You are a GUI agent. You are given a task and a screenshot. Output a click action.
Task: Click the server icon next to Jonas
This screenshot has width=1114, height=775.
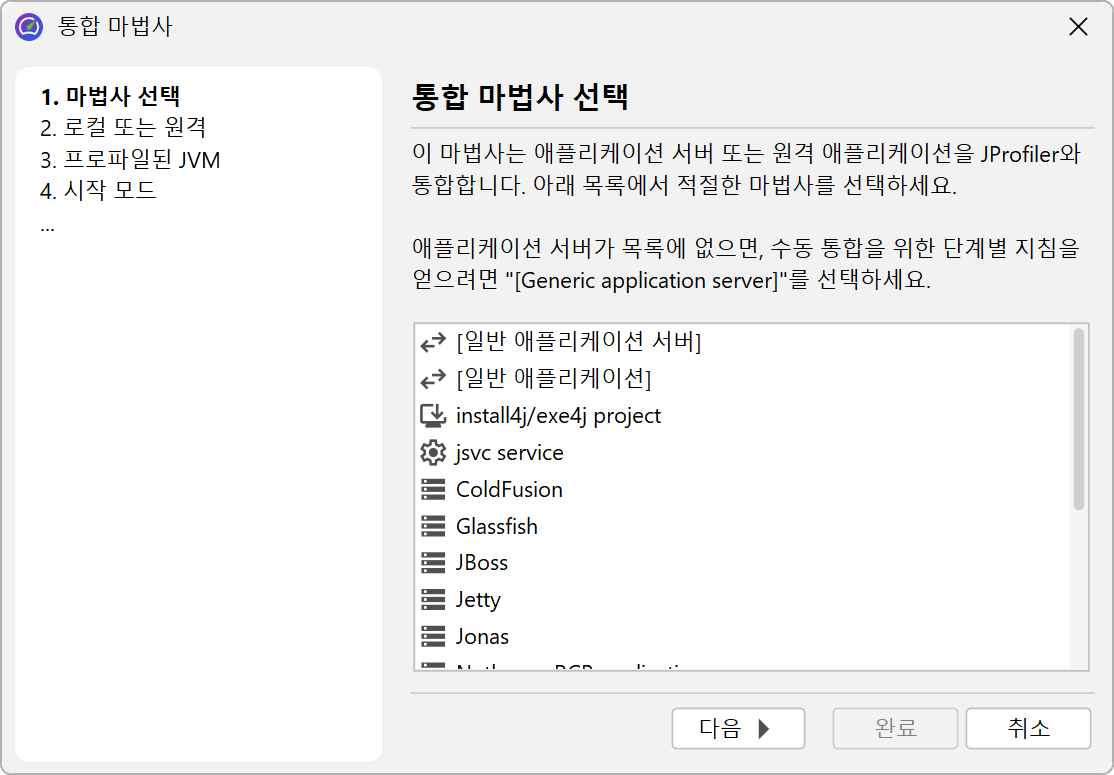tap(433, 636)
